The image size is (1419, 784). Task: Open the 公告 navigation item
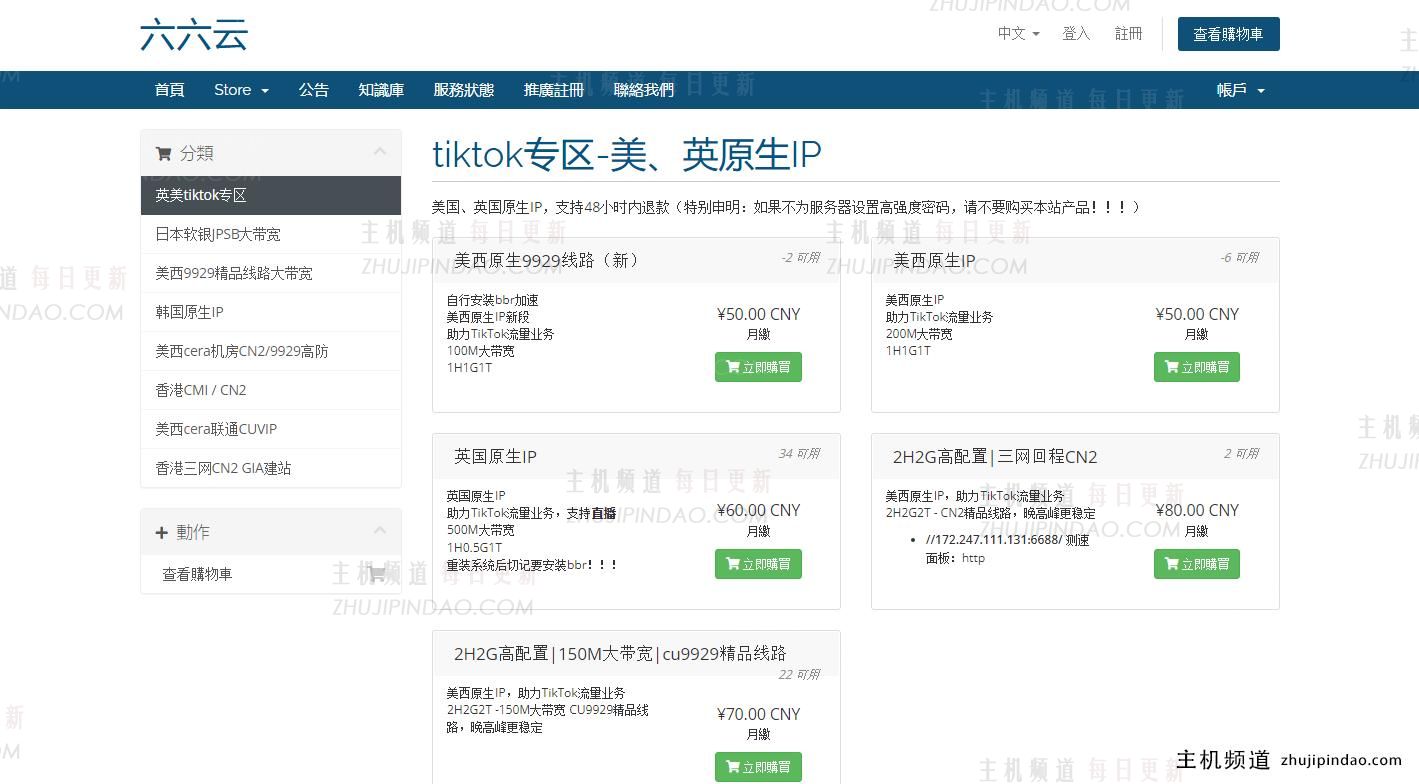pyautogui.click(x=313, y=90)
